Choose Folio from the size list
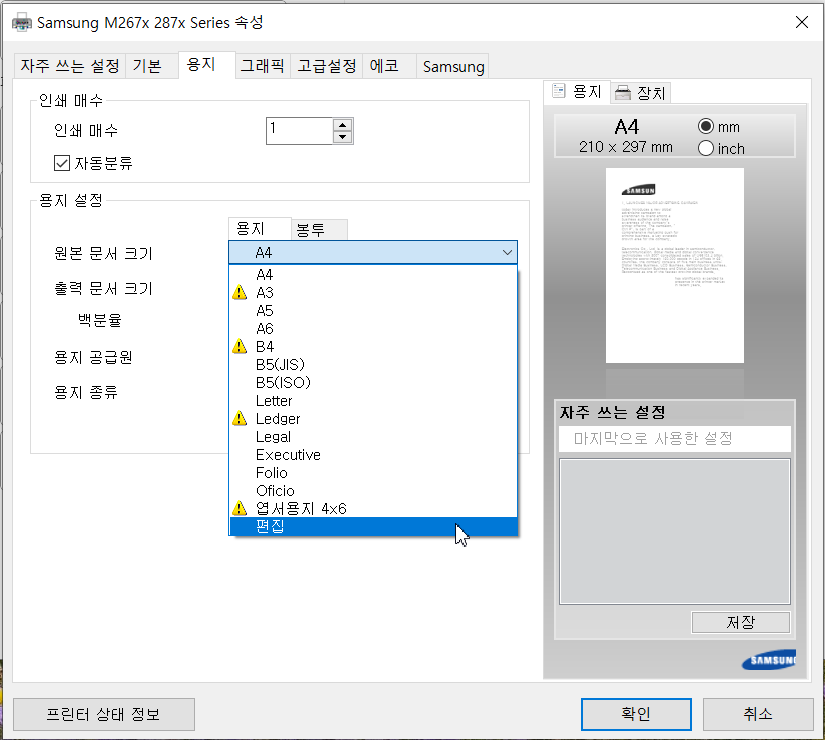Viewport: 825px width, 740px height. (373, 472)
